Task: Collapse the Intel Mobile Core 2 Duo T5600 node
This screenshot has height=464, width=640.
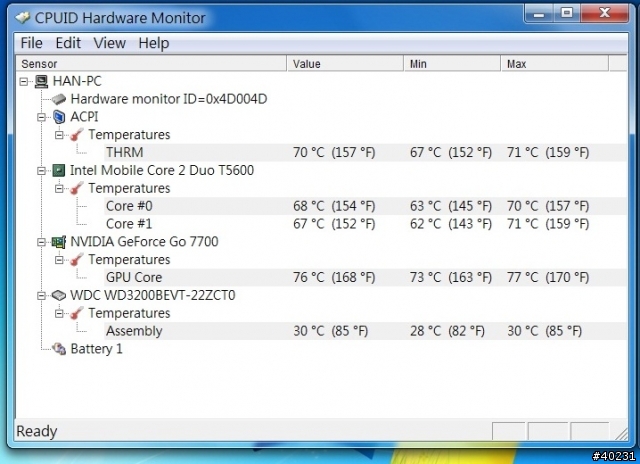Action: tap(41, 171)
